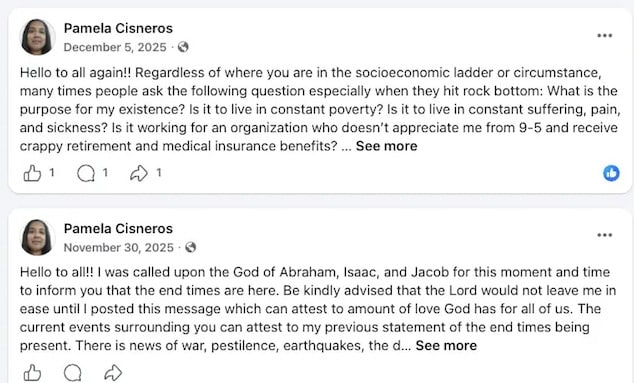Click profile picture on the first post

(37, 37)
